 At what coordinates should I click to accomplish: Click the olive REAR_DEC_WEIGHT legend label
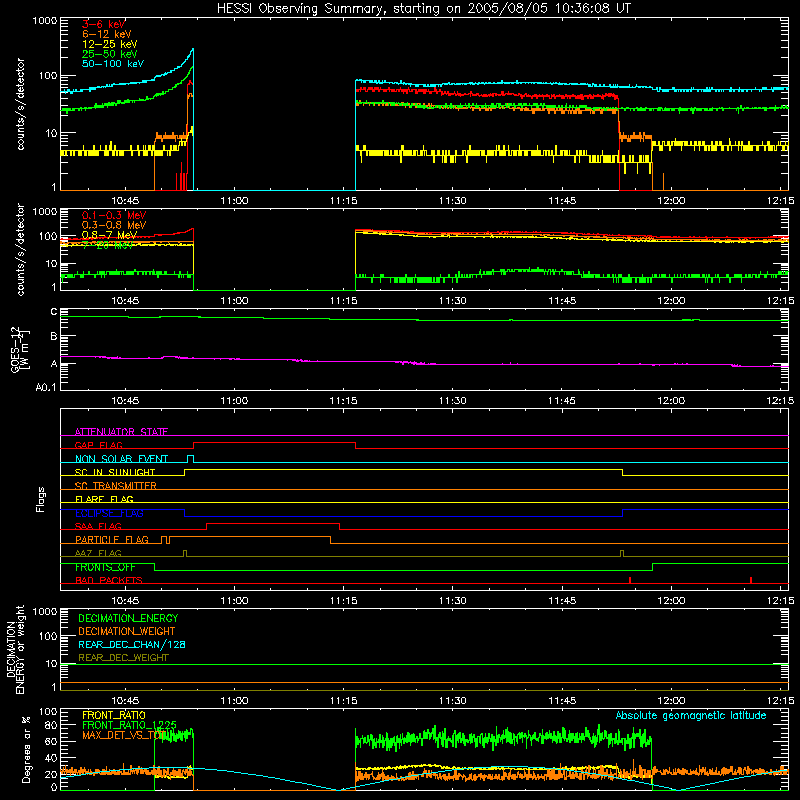[x=123, y=658]
